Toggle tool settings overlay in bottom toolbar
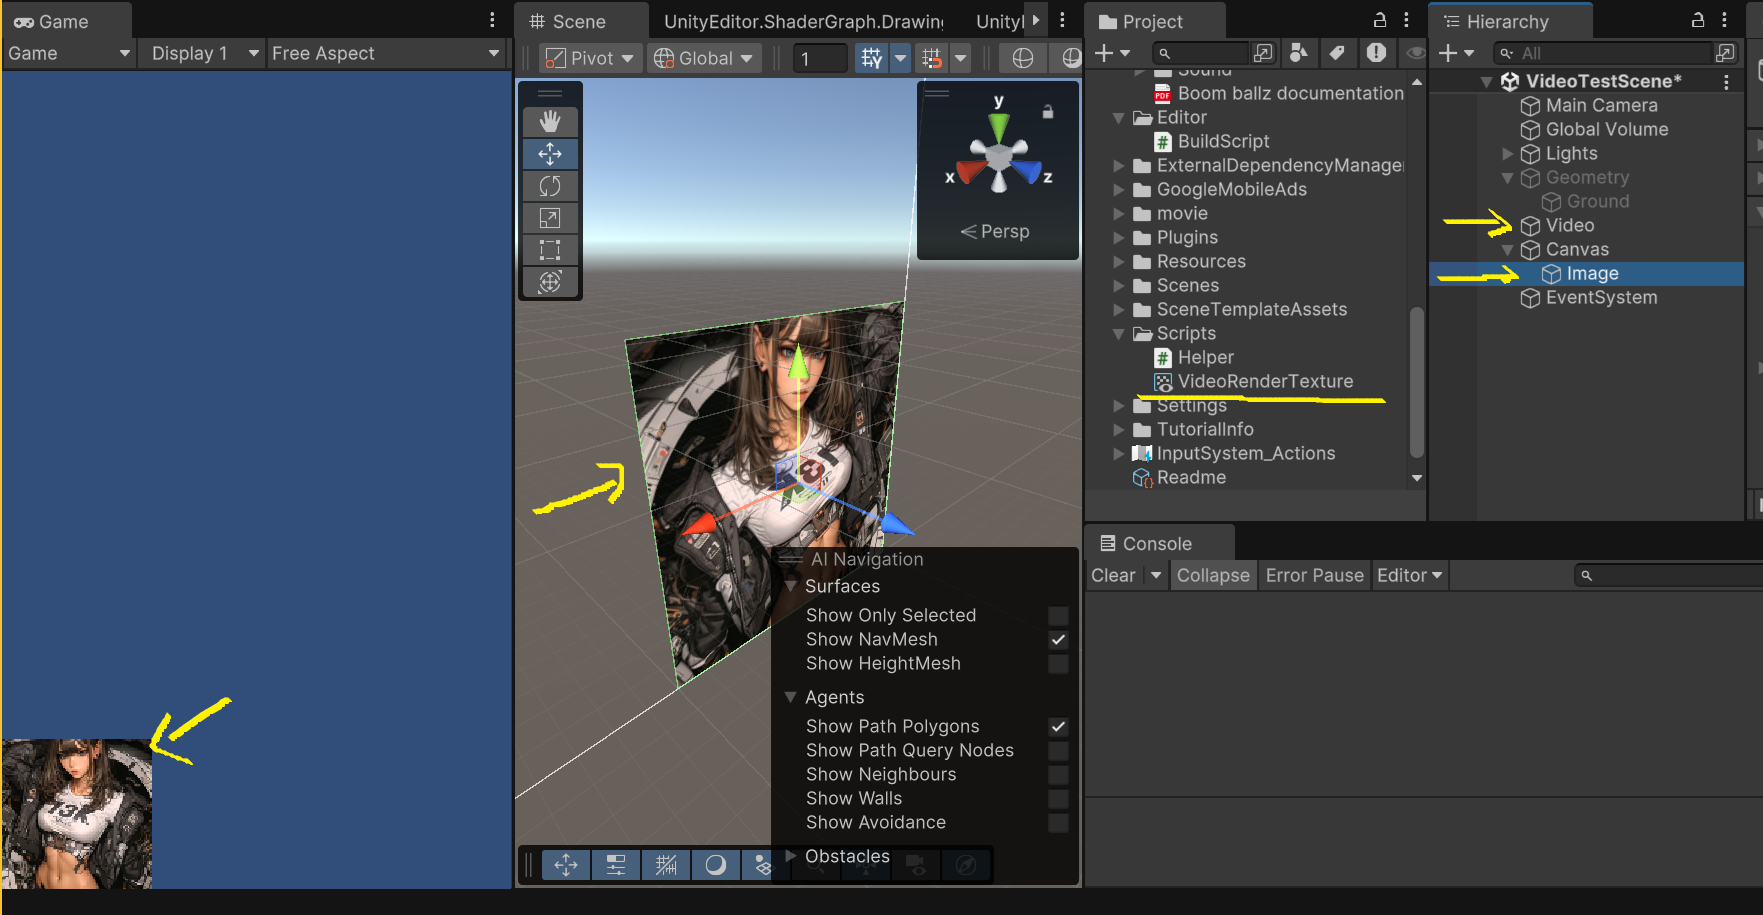 click(616, 865)
